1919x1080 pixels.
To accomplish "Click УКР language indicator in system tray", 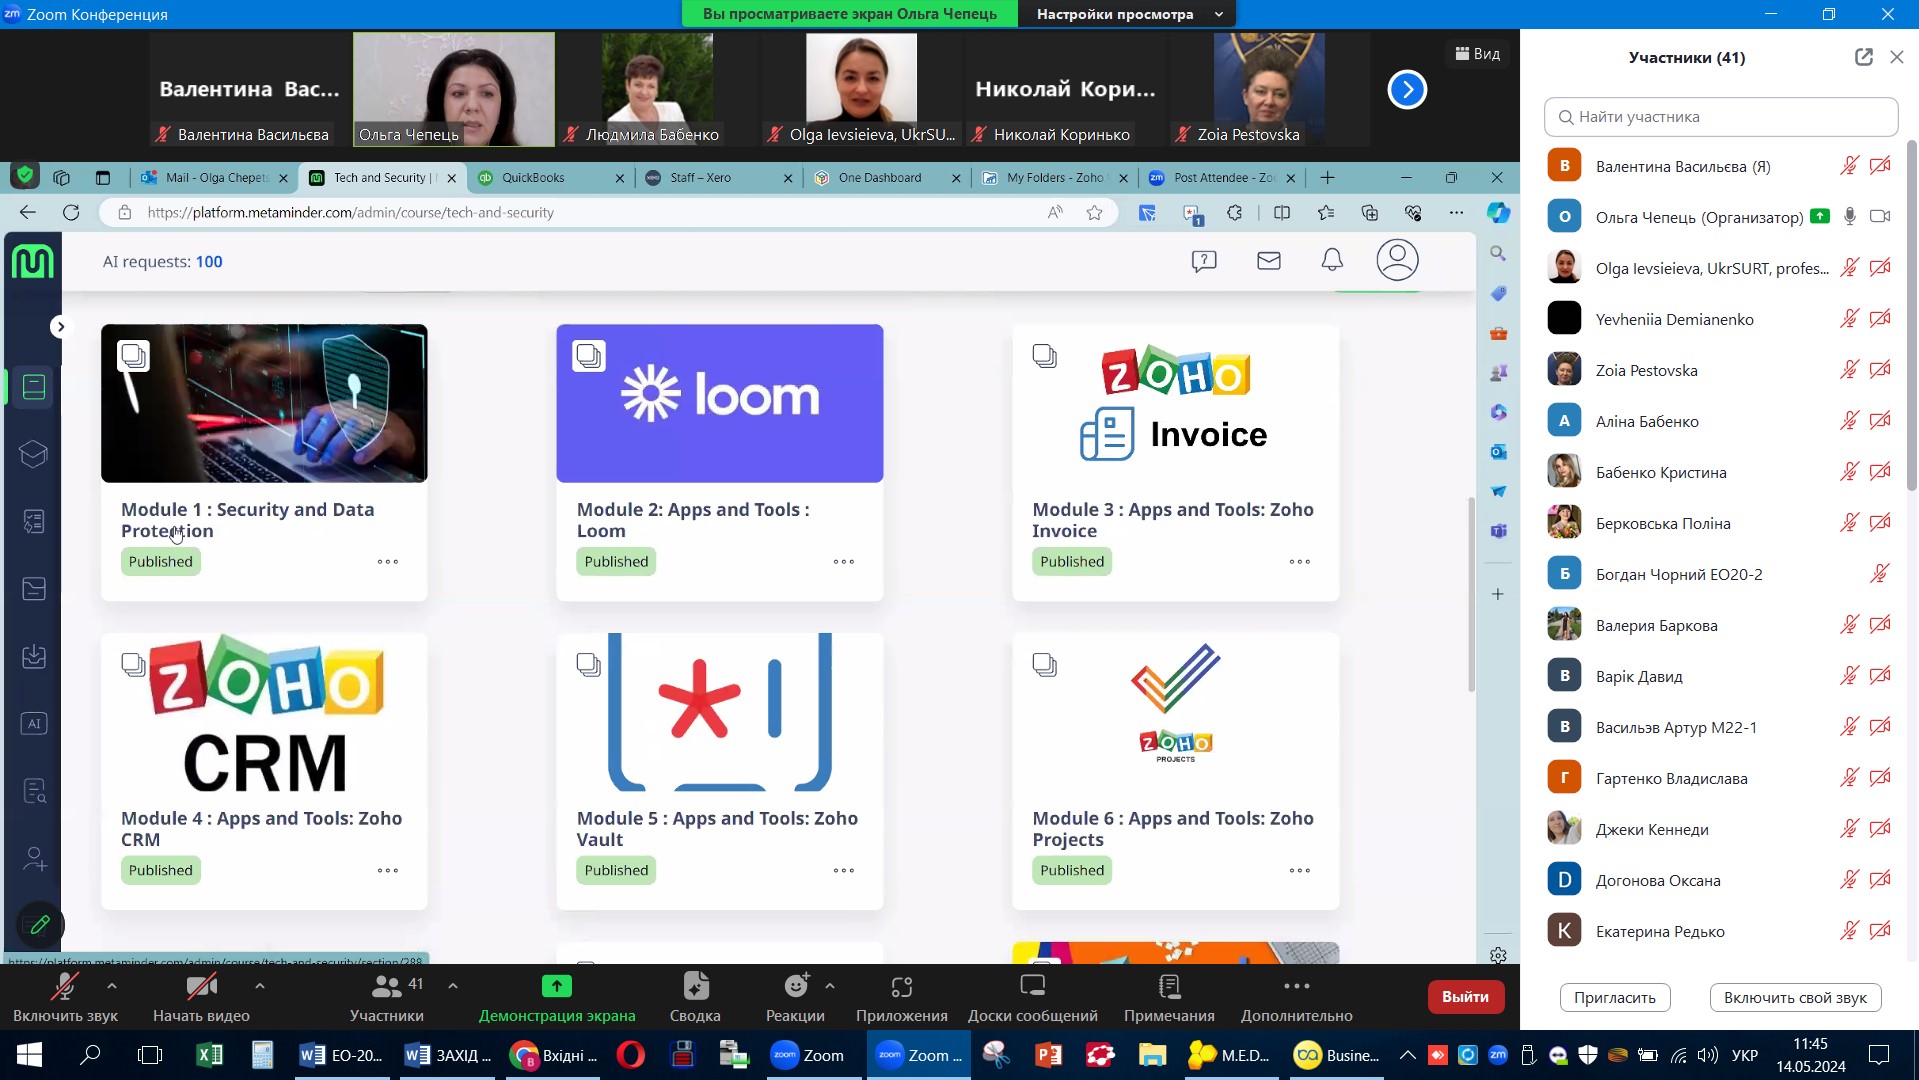I will point(1745,1055).
